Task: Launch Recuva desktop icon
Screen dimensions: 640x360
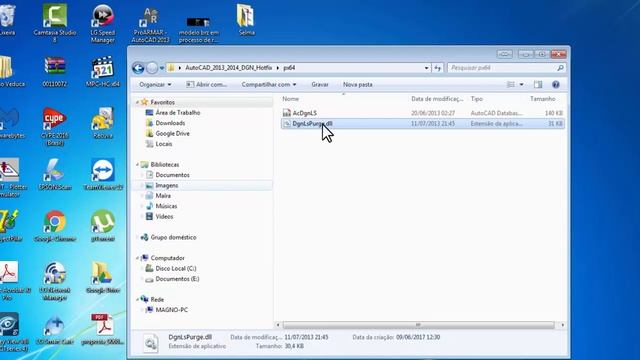Action: [102, 123]
